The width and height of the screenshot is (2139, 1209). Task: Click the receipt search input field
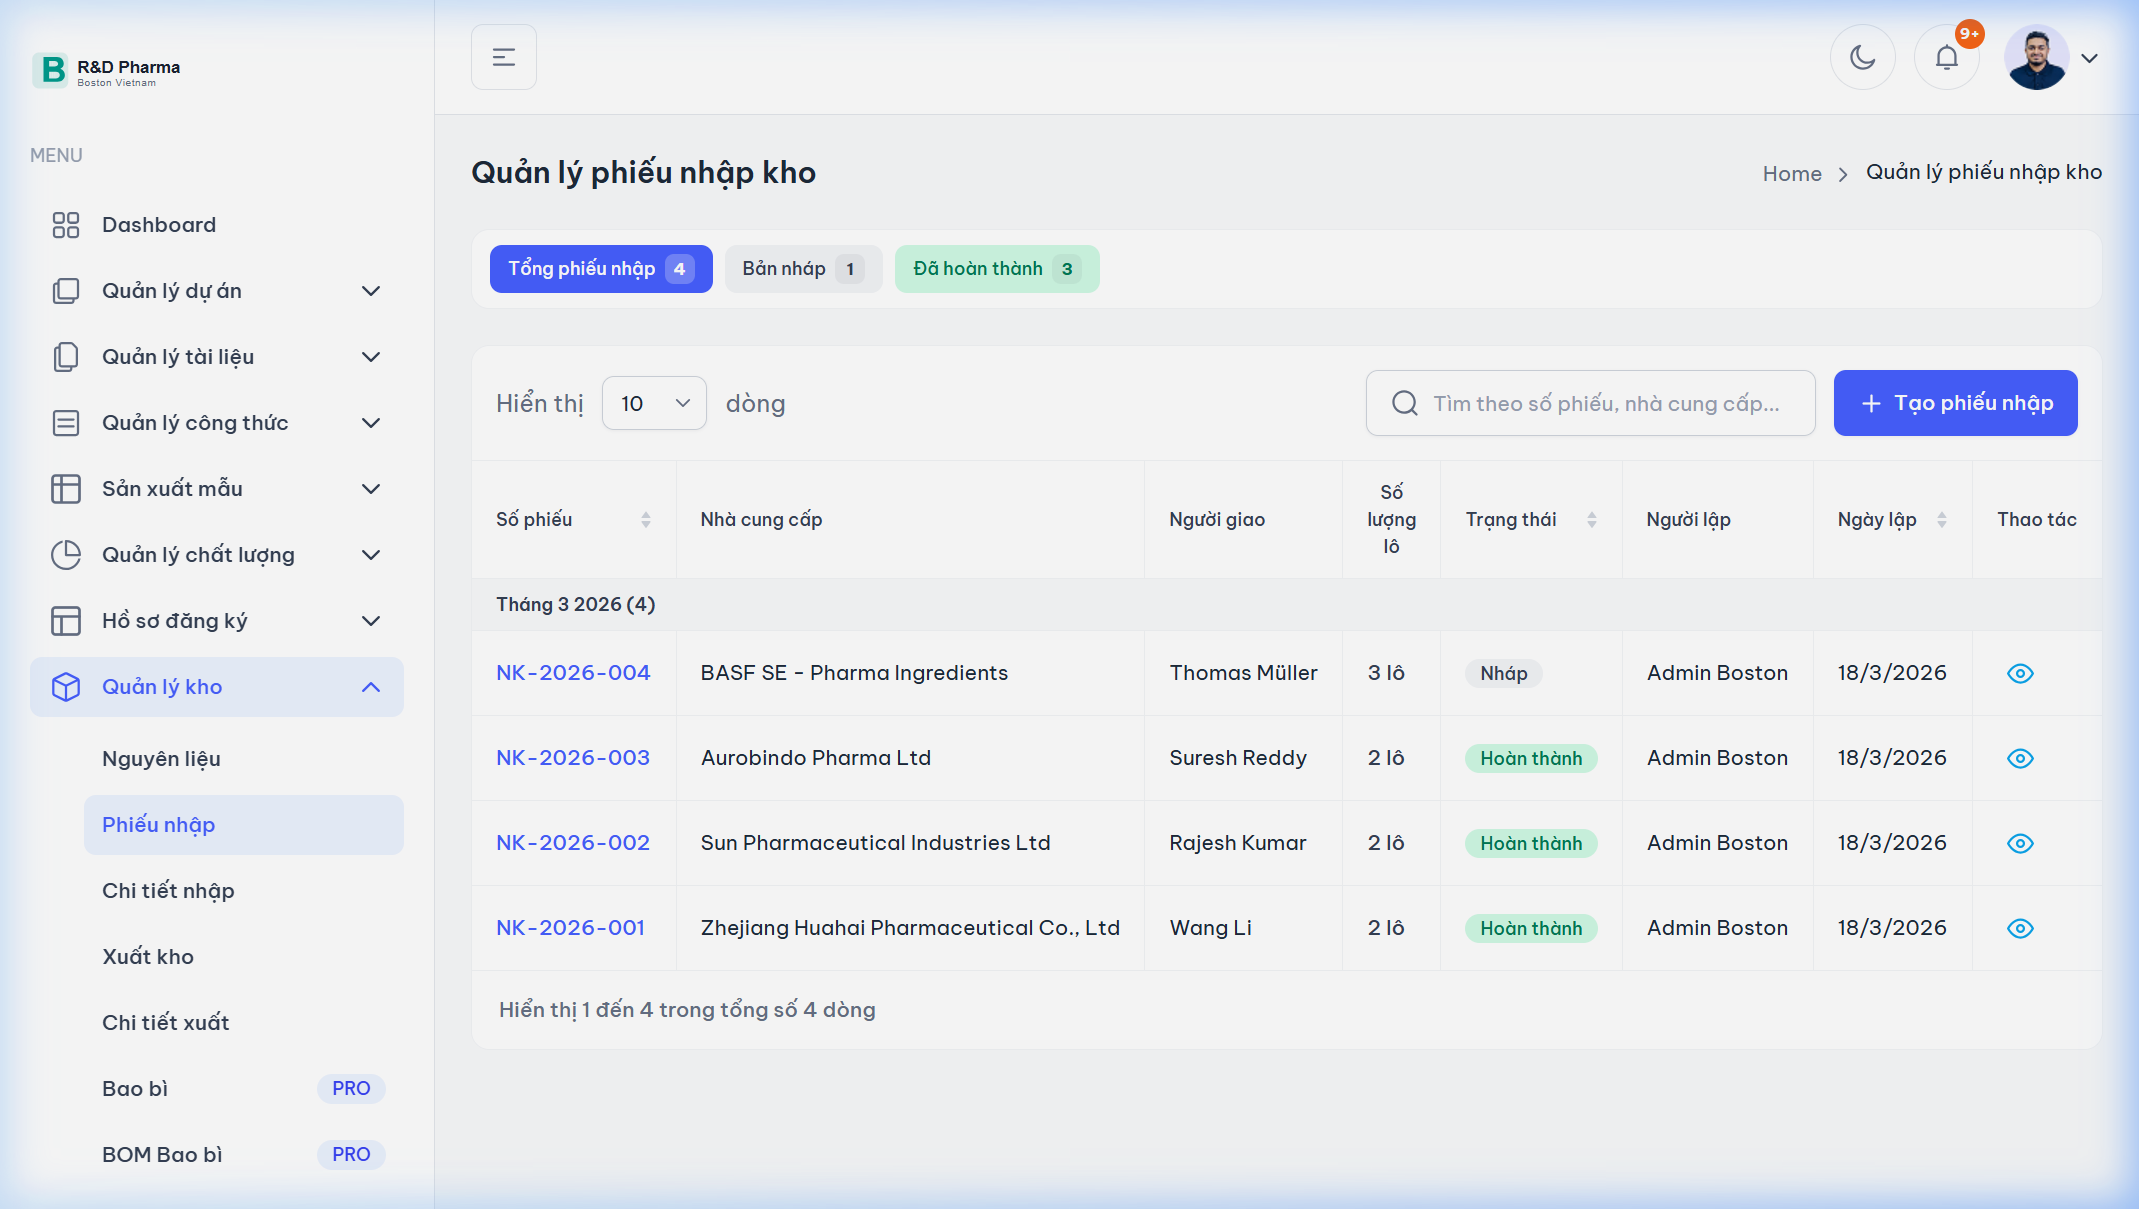point(1606,403)
